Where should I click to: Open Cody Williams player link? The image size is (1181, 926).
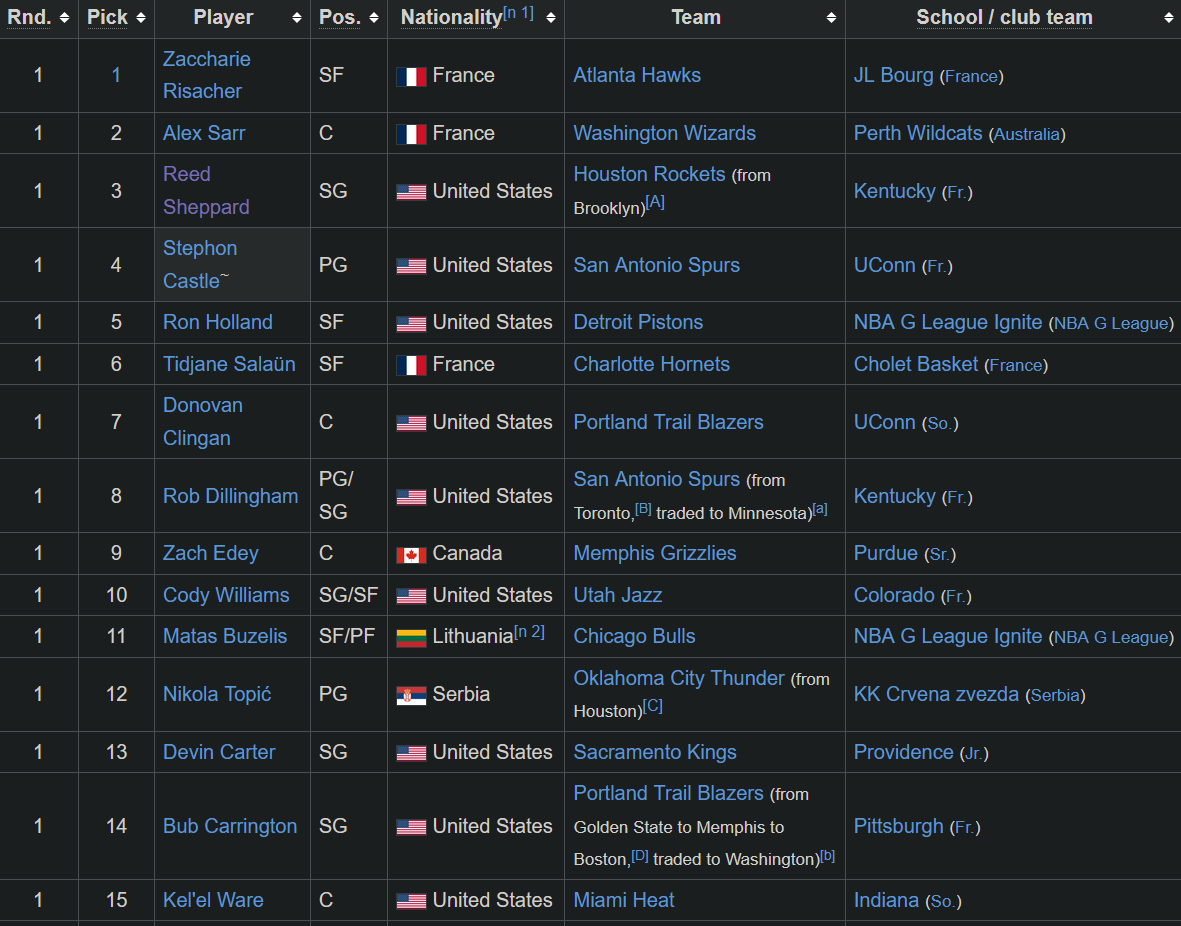[x=226, y=595]
